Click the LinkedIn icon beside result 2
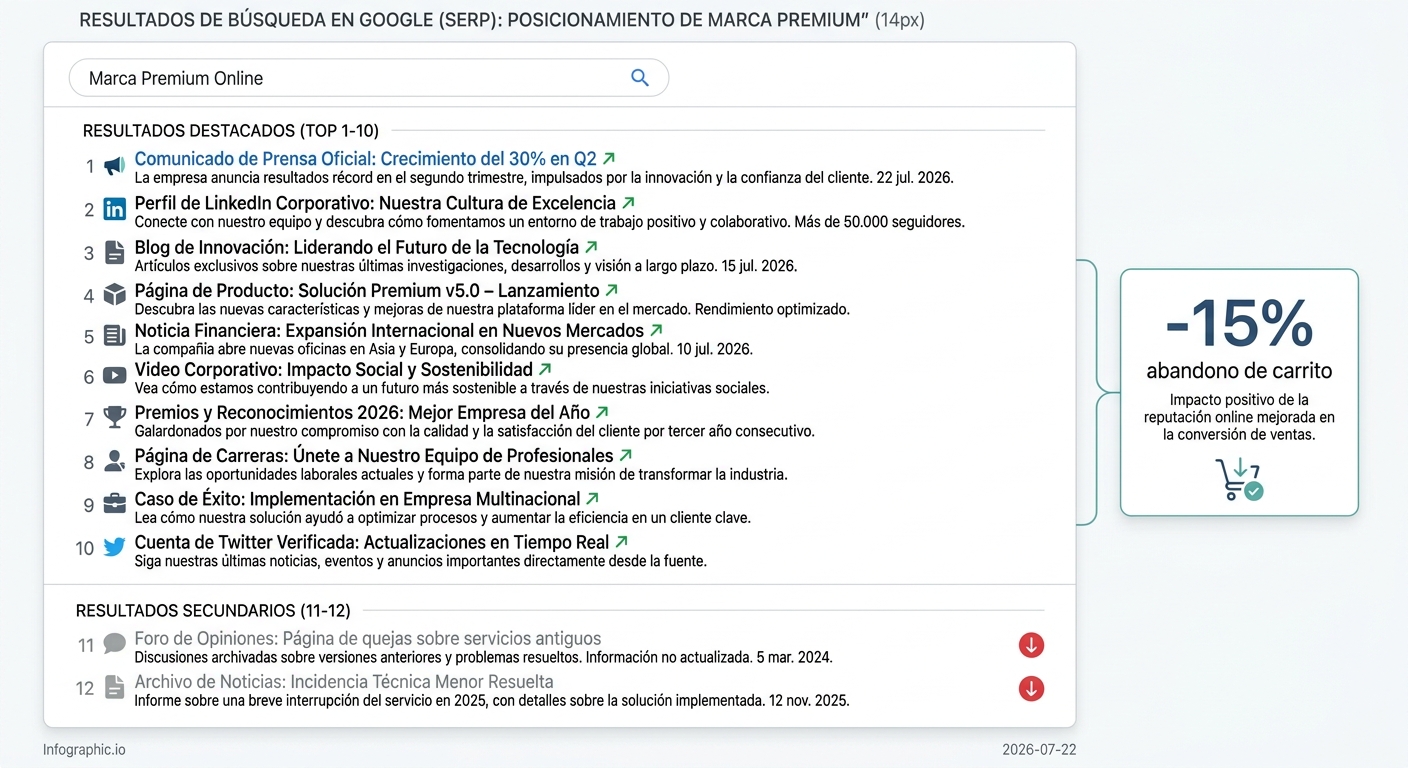 click(114, 209)
